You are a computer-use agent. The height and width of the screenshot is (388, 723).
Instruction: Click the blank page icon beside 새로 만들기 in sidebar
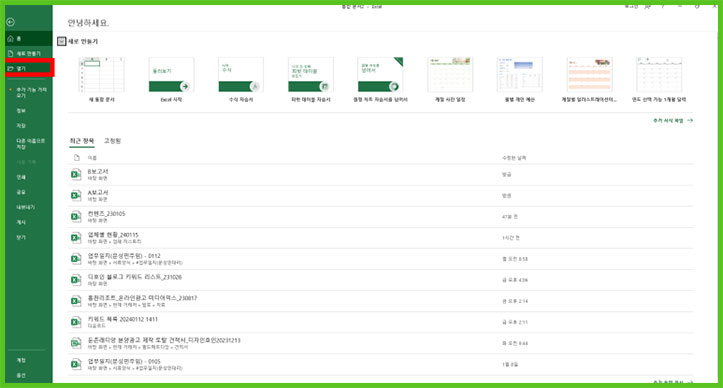click(x=11, y=54)
